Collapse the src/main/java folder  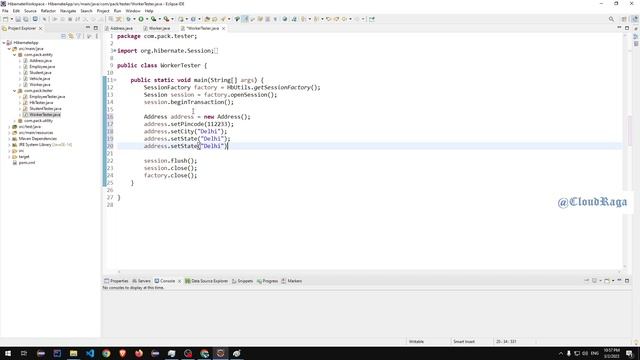coord(9,49)
